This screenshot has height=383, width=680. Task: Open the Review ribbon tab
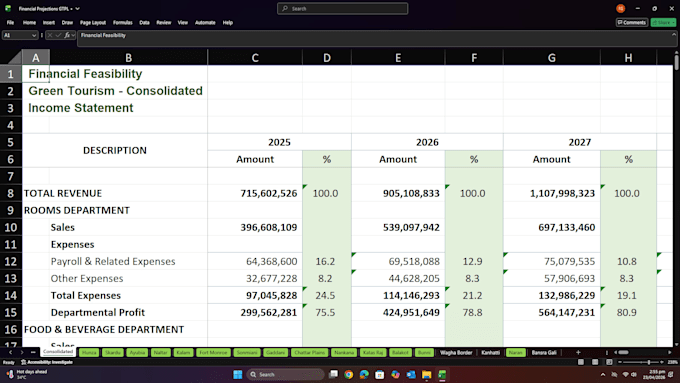(x=163, y=23)
